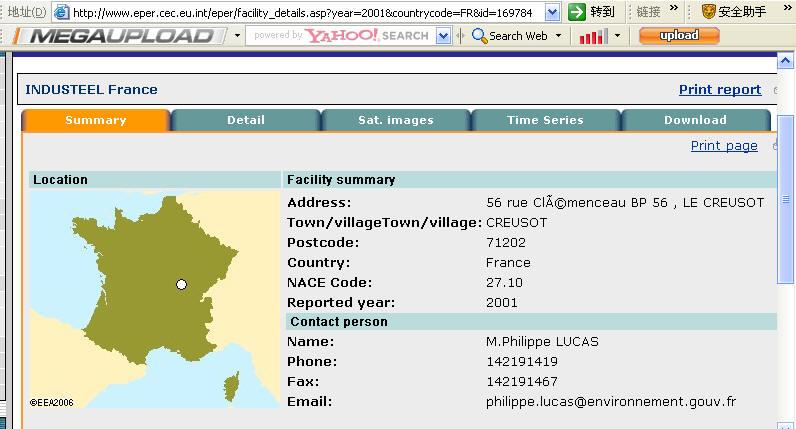Open the Megaupload logo dropdown arrow

237,36
